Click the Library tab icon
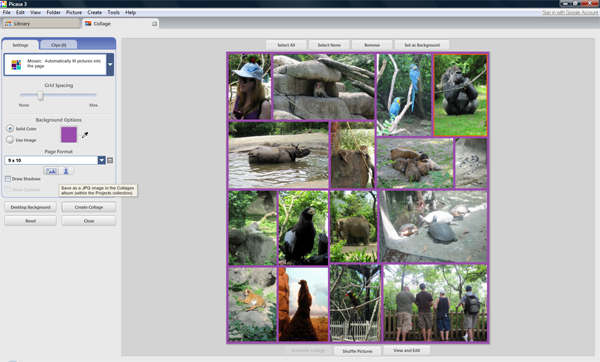Image resolution: width=600 pixels, height=362 pixels. click(8, 24)
